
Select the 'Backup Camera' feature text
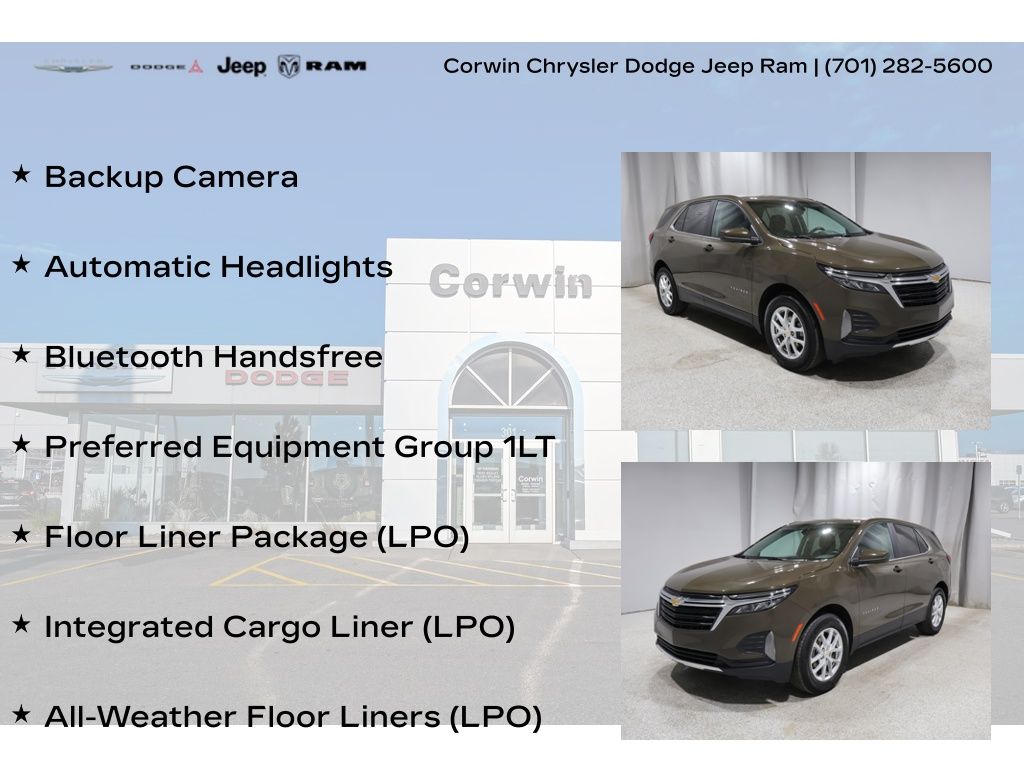(171, 177)
